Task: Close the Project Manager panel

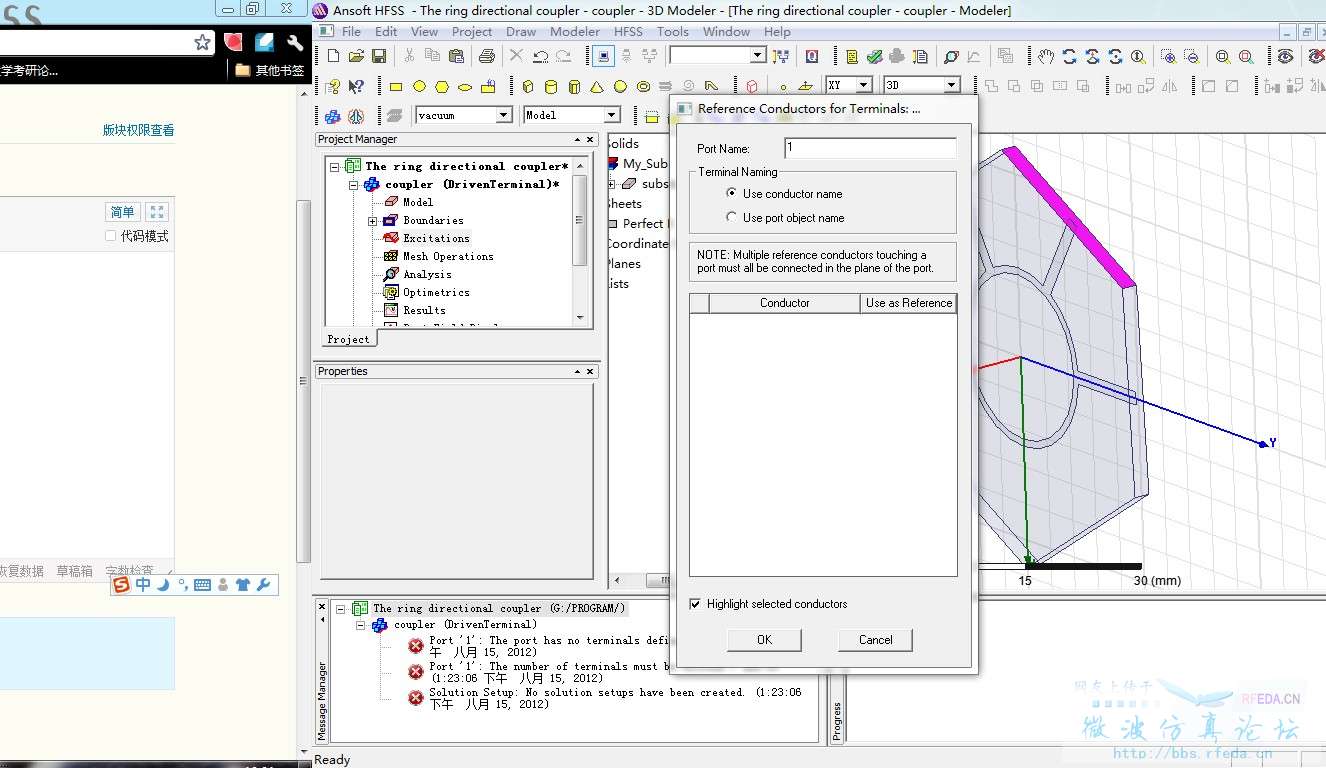Action: point(590,140)
